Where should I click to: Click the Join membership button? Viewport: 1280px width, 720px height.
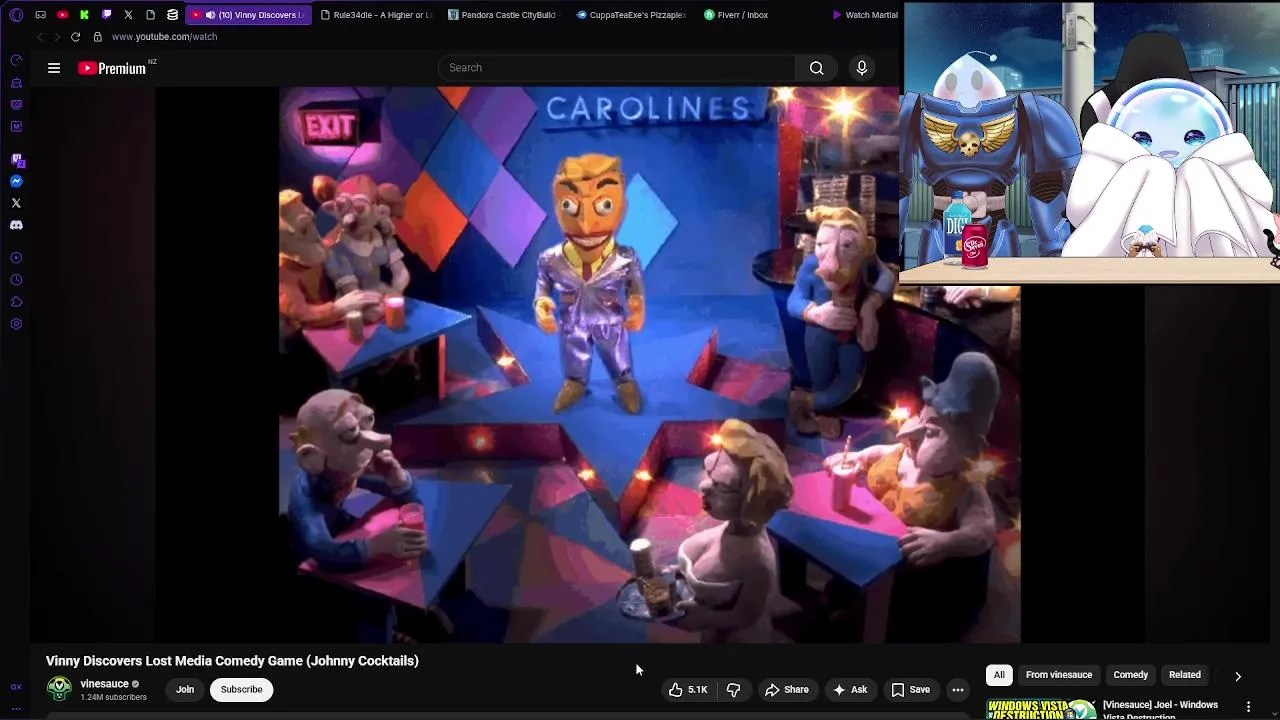[185, 689]
